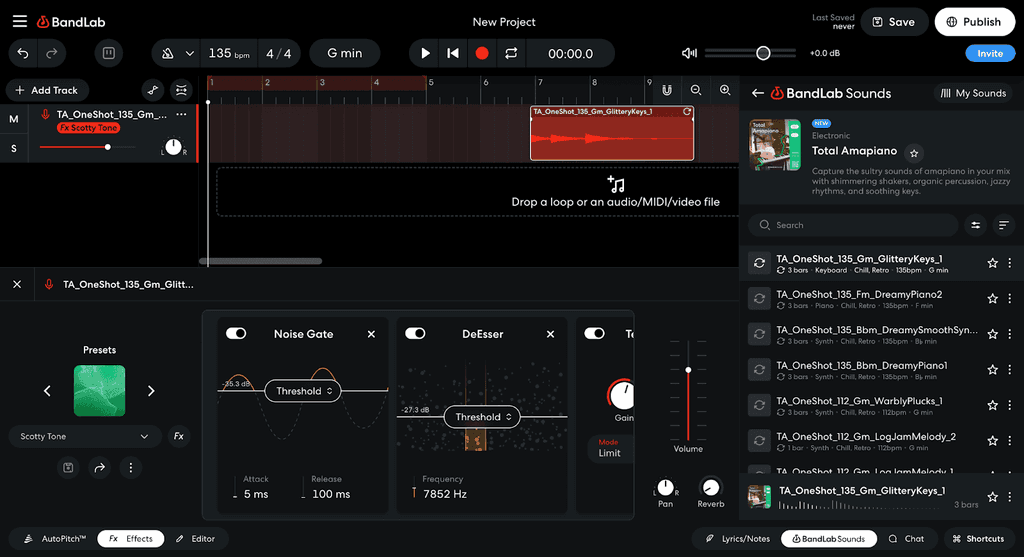Mute the TA_OneShot track
The image size is (1024, 557).
(x=14, y=119)
